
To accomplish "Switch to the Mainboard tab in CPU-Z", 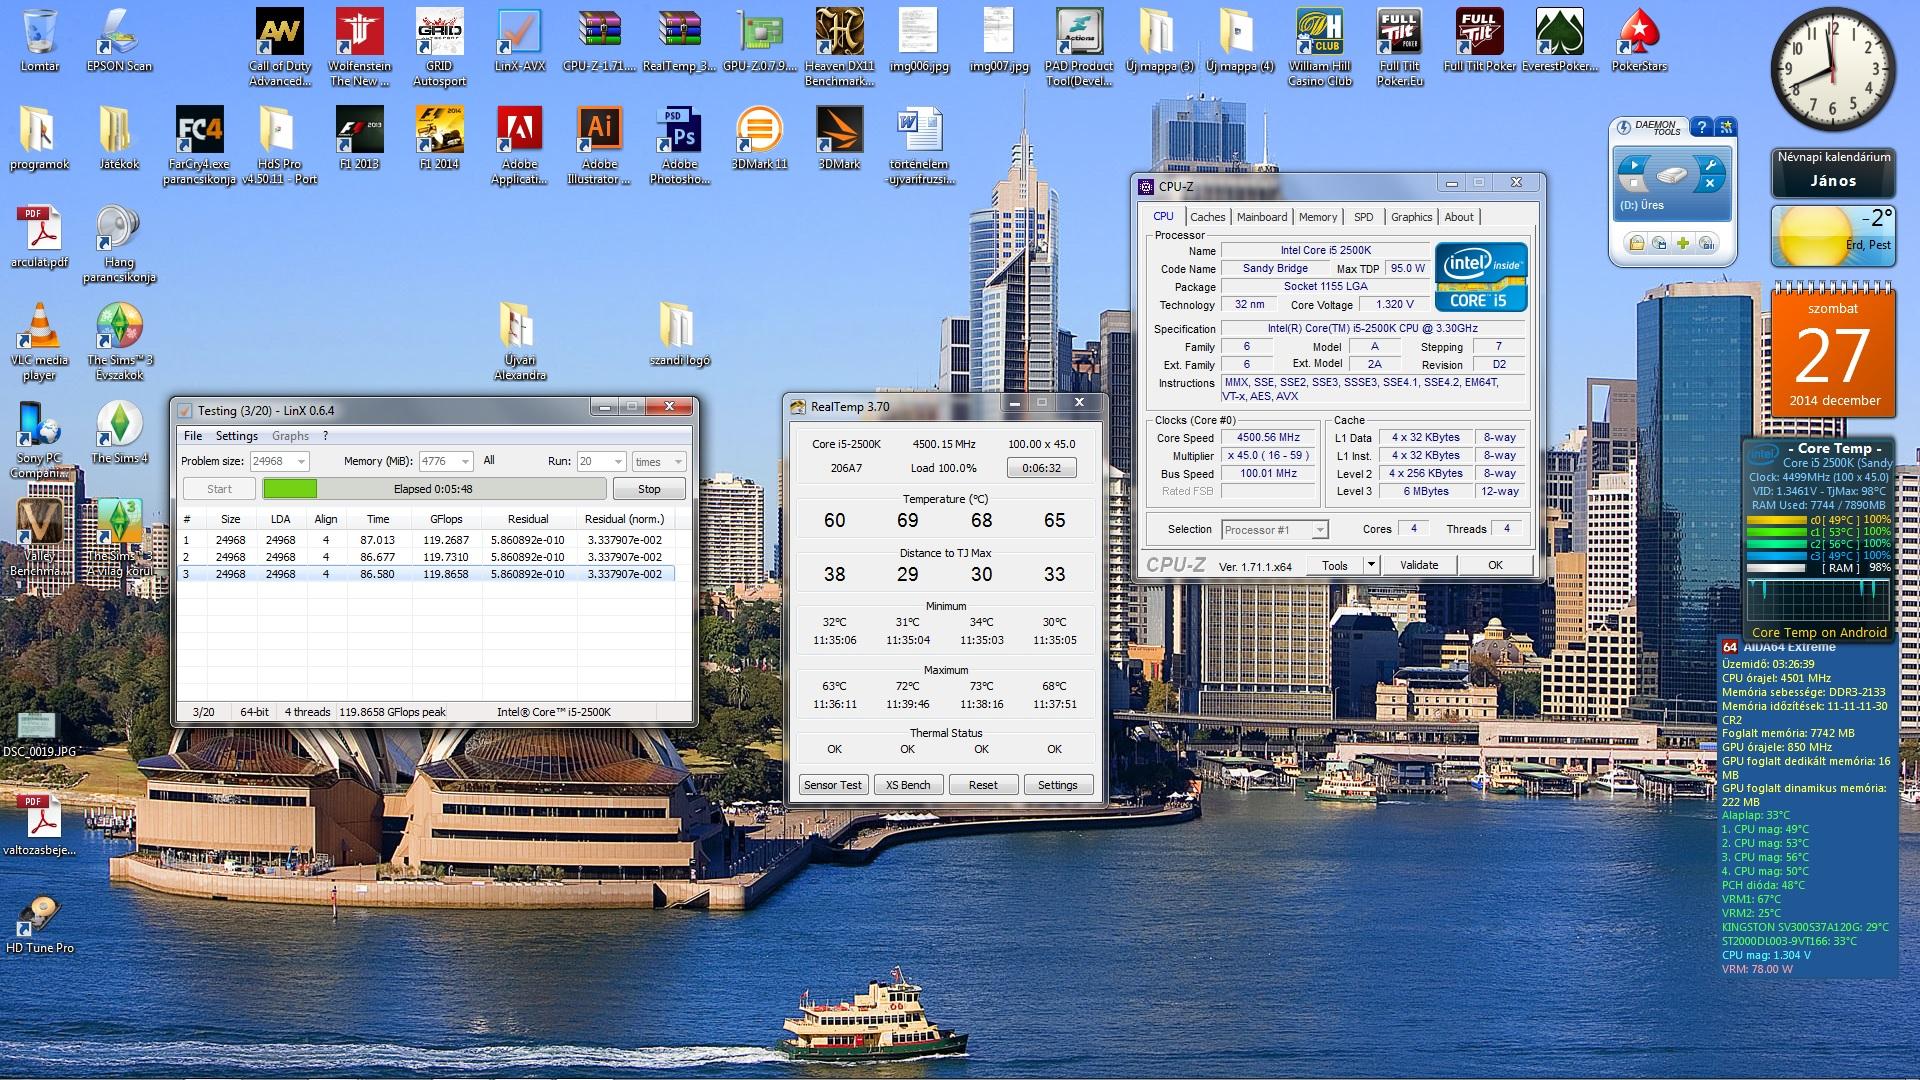I will (x=1261, y=217).
